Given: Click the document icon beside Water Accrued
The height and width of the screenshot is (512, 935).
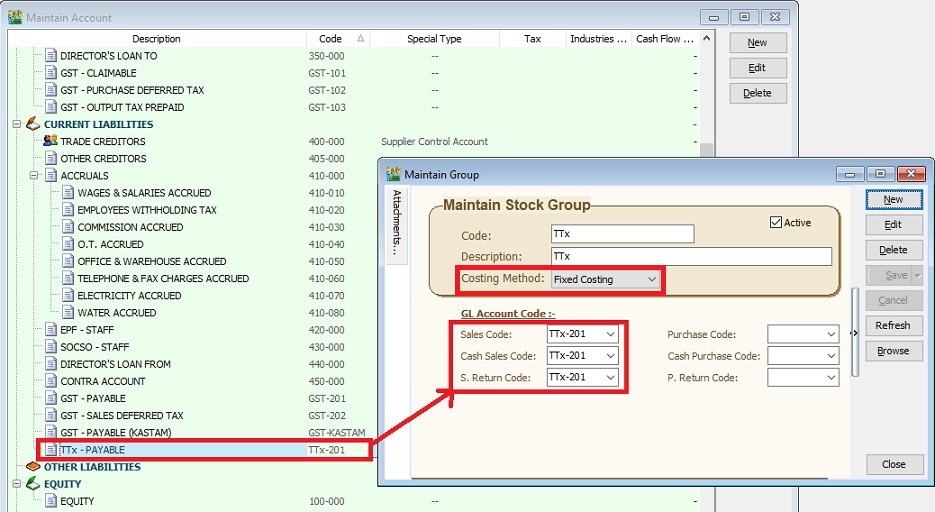Looking at the screenshot, I should pyautogui.click(x=68, y=313).
